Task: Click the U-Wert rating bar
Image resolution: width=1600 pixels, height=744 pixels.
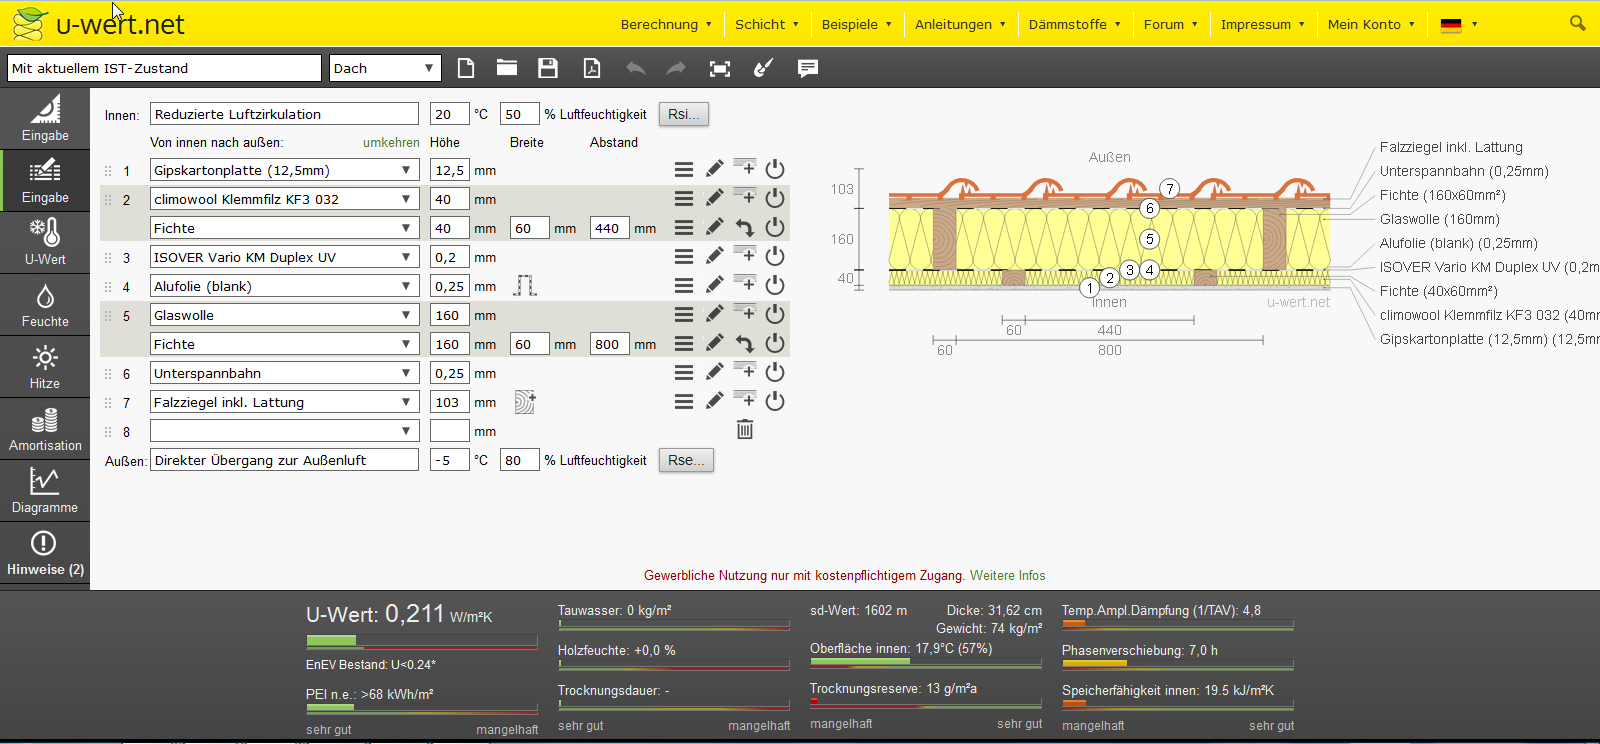Action: [421, 641]
